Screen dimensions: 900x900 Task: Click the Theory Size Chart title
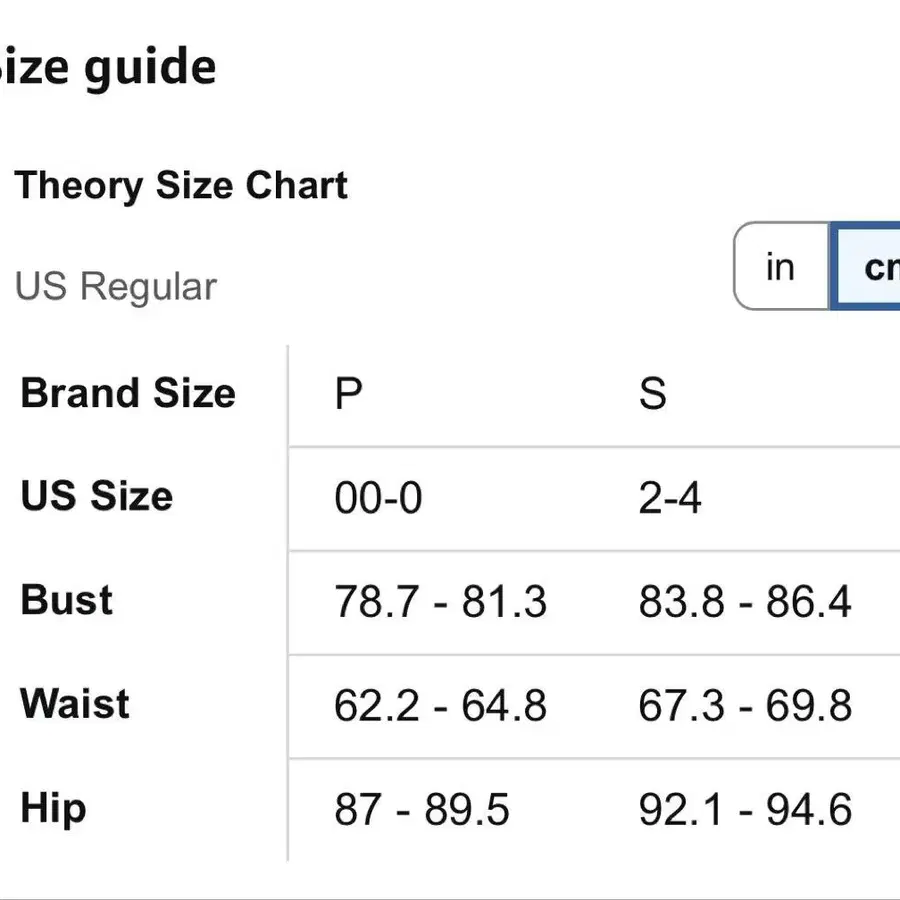pos(181,186)
